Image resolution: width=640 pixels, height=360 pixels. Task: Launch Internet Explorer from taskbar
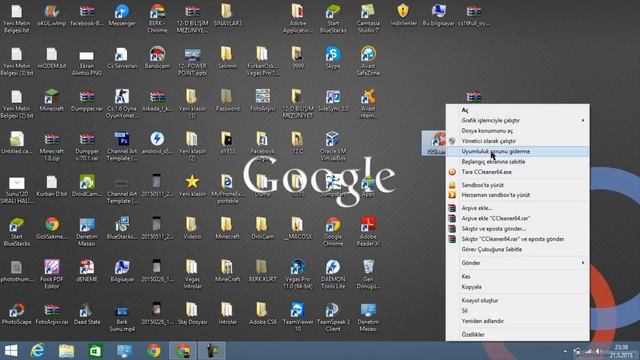[x=38, y=351]
